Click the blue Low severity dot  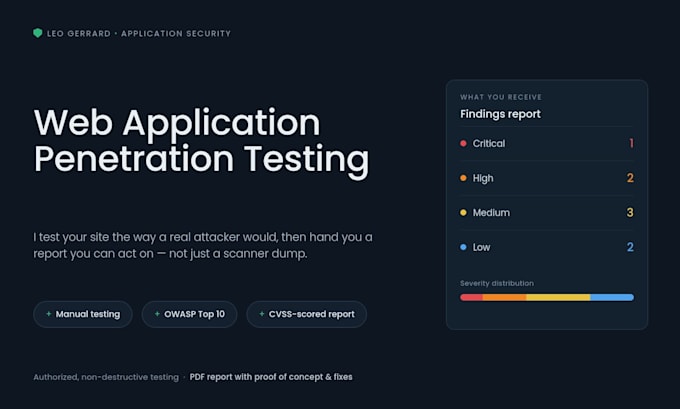pos(463,247)
